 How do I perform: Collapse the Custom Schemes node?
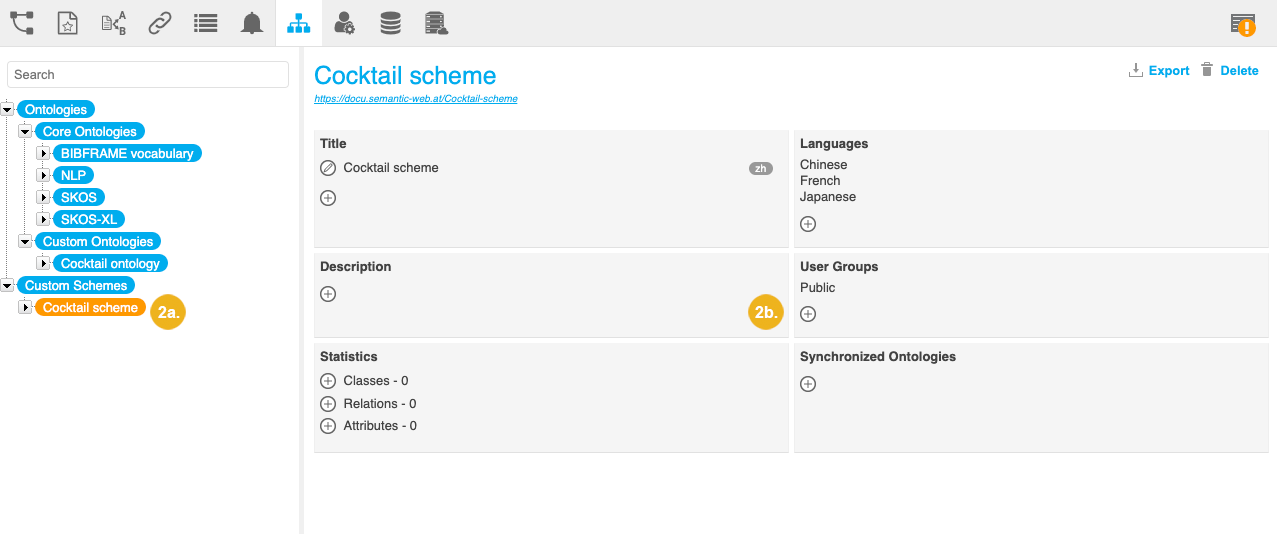pos(7,285)
